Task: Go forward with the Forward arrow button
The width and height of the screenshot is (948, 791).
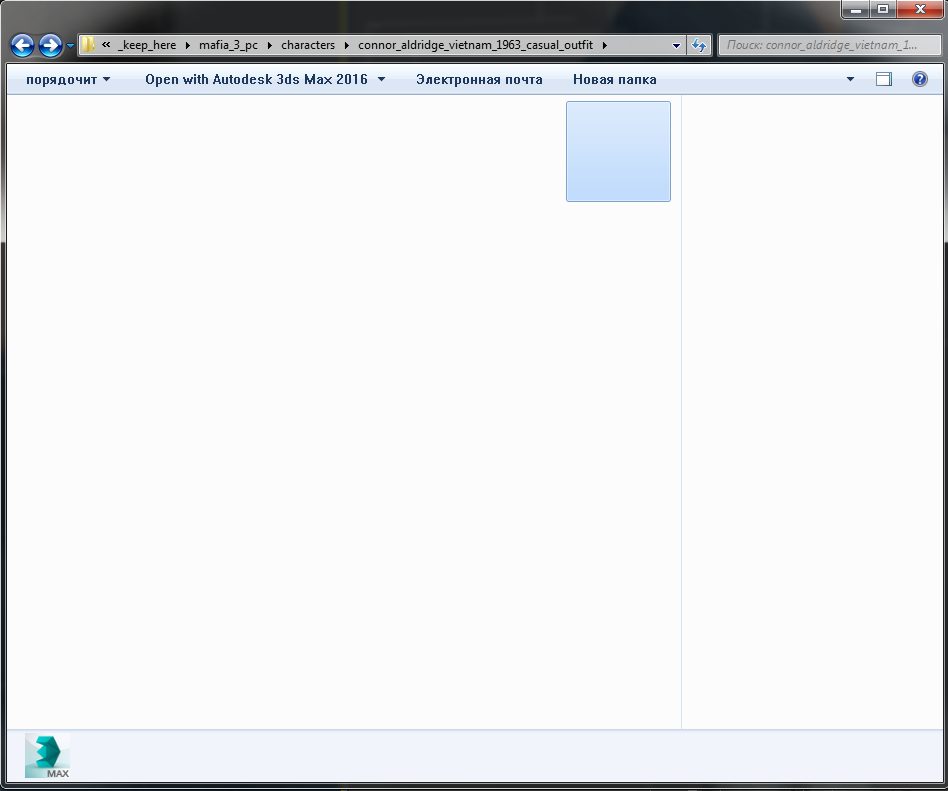Action: 51,45
